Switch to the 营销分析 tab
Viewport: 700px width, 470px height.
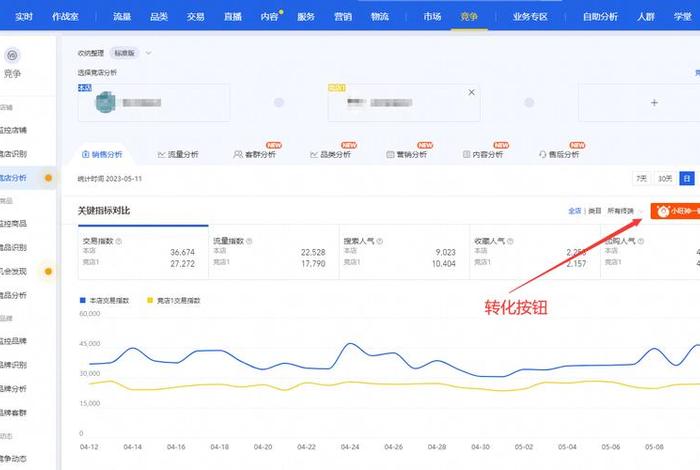406,154
